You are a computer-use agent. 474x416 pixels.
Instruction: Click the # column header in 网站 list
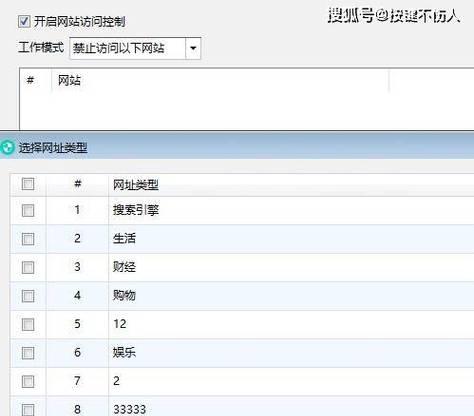[x=31, y=80]
